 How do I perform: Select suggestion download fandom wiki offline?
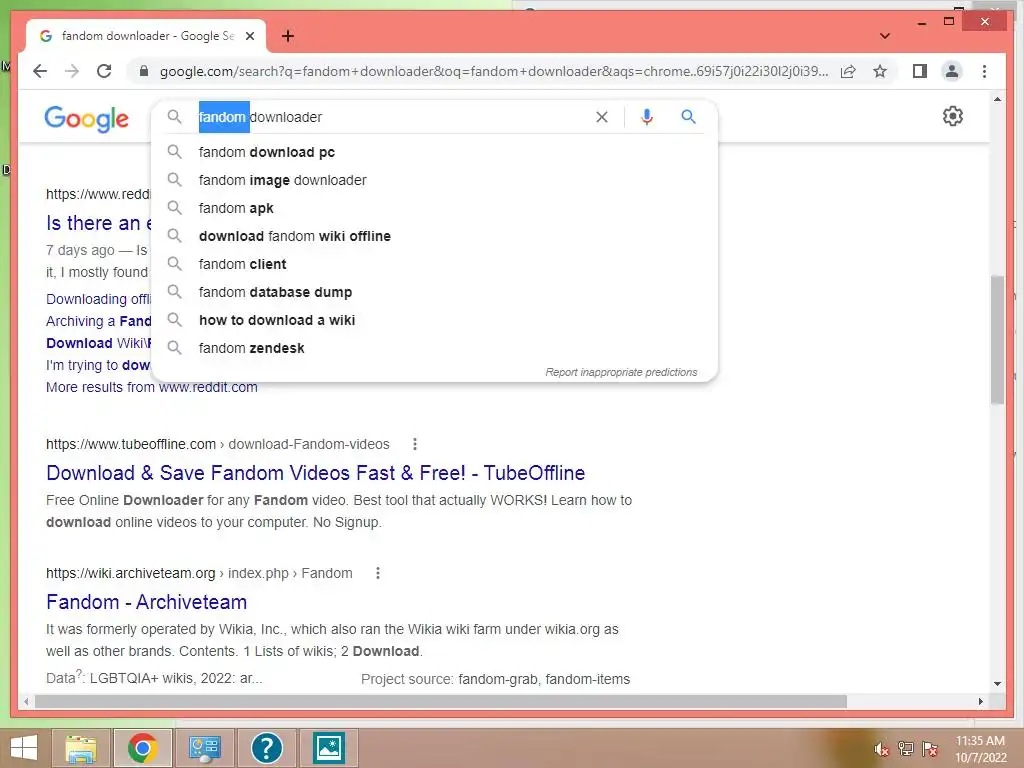[x=434, y=236]
